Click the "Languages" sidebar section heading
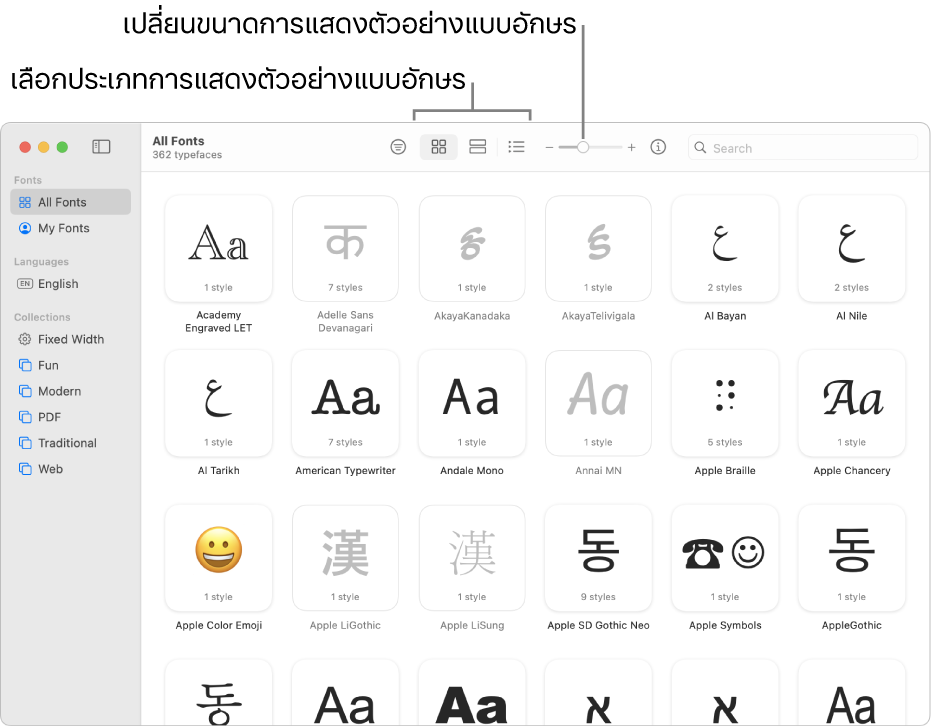The width and height of the screenshot is (934, 726). pyautogui.click(x=41, y=261)
